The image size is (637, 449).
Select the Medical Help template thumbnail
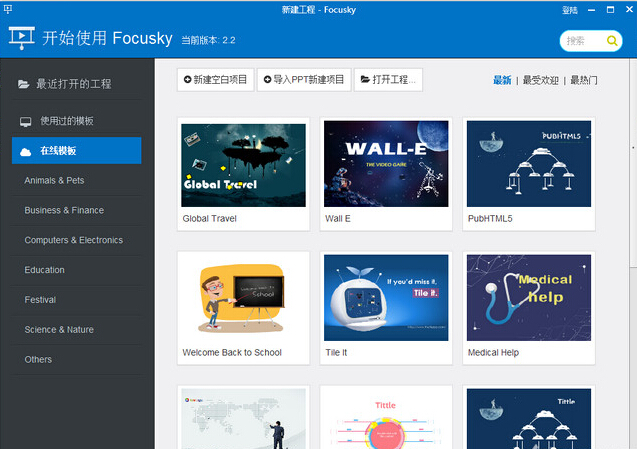pyautogui.click(x=528, y=297)
